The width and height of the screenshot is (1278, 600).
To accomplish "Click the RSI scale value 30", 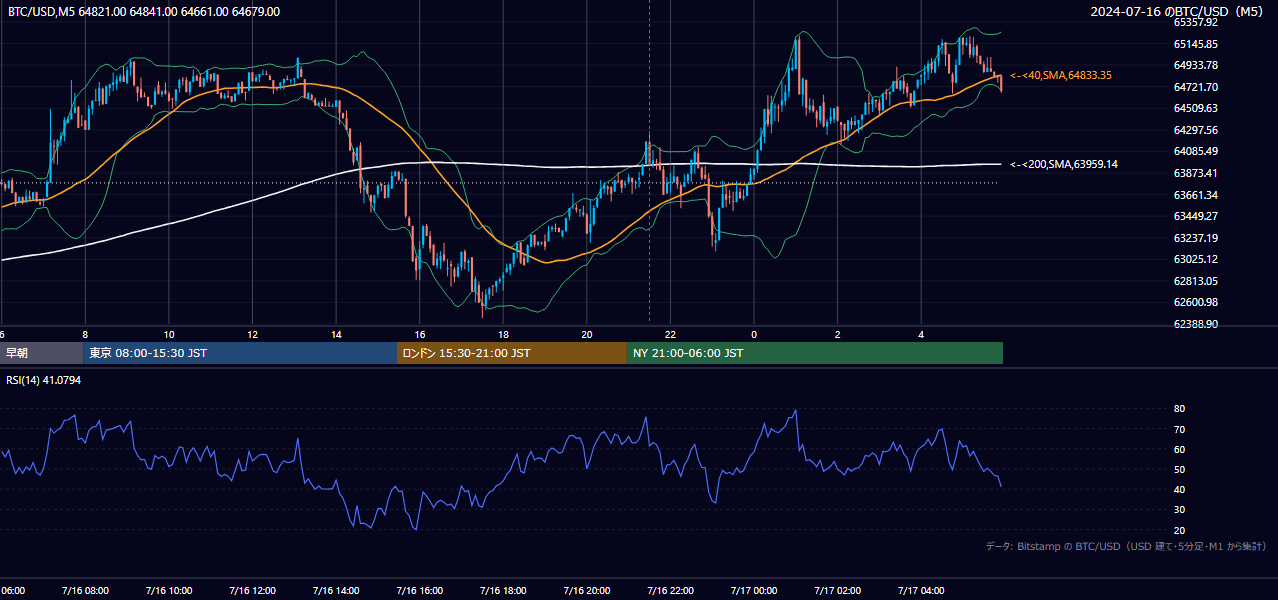I will [x=1179, y=510].
